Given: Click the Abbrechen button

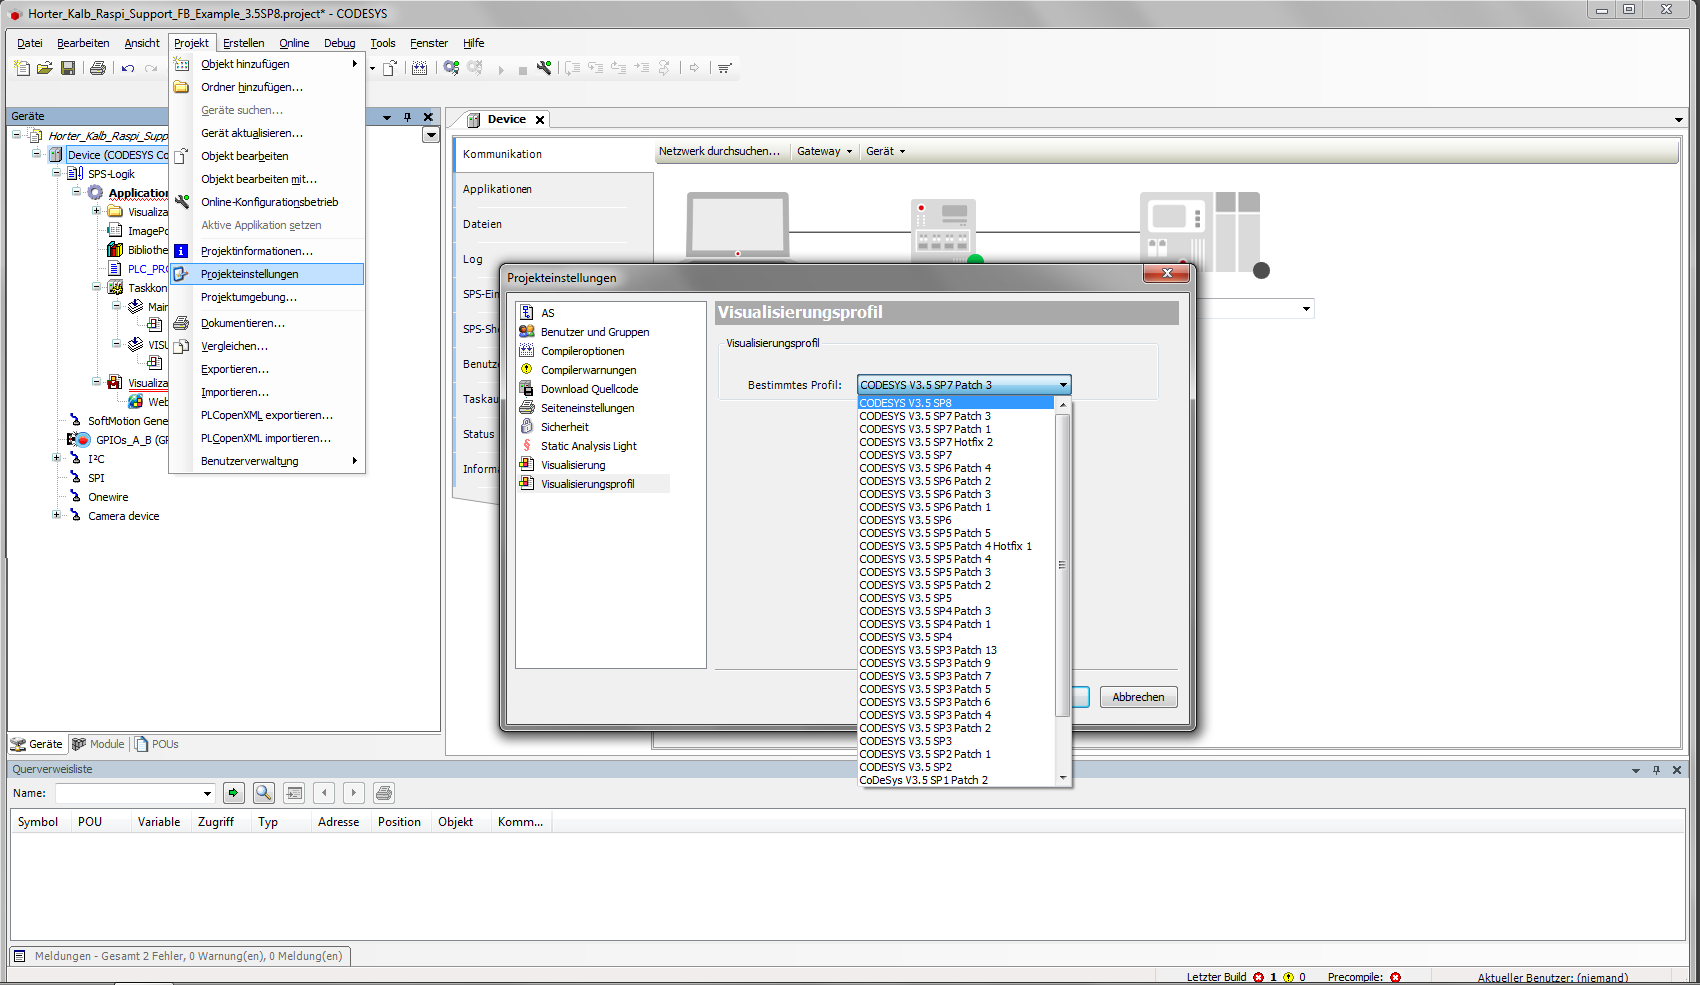Looking at the screenshot, I should click(x=1138, y=697).
